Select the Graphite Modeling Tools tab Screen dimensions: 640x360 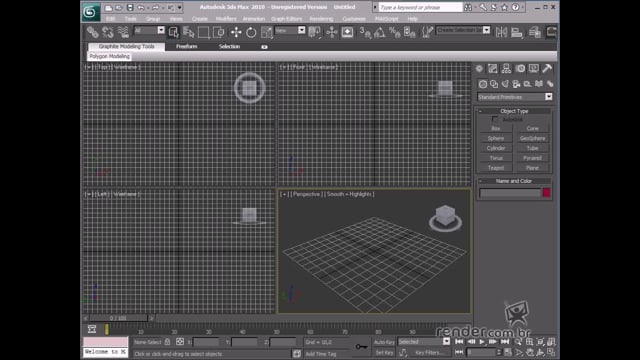(x=127, y=47)
